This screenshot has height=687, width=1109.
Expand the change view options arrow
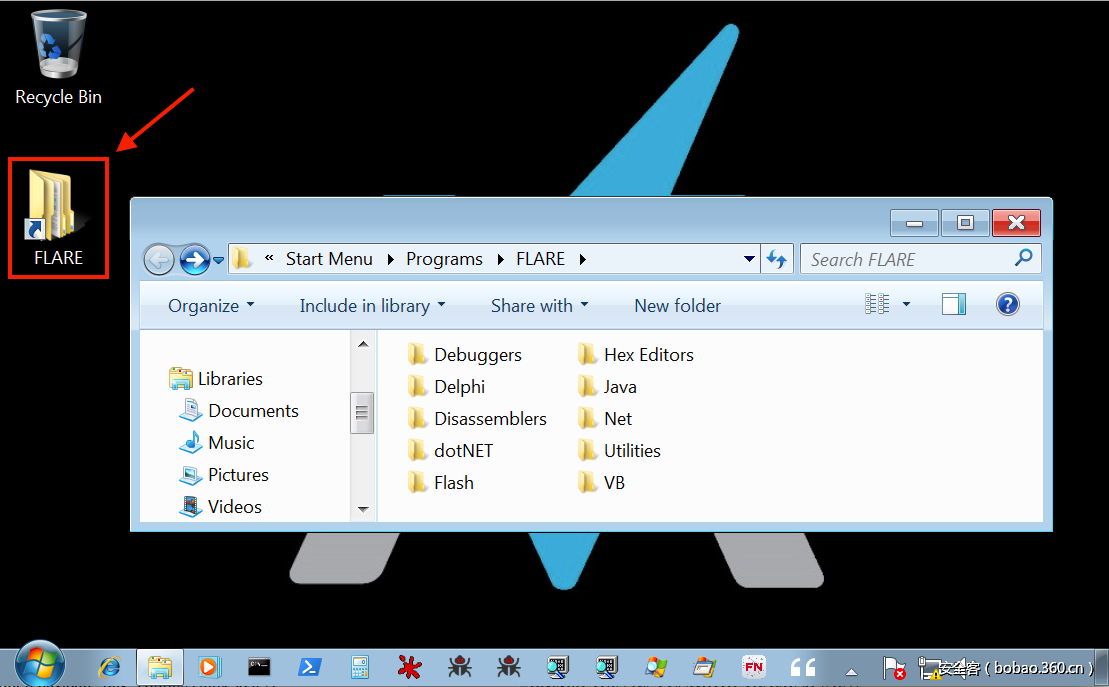[907, 305]
